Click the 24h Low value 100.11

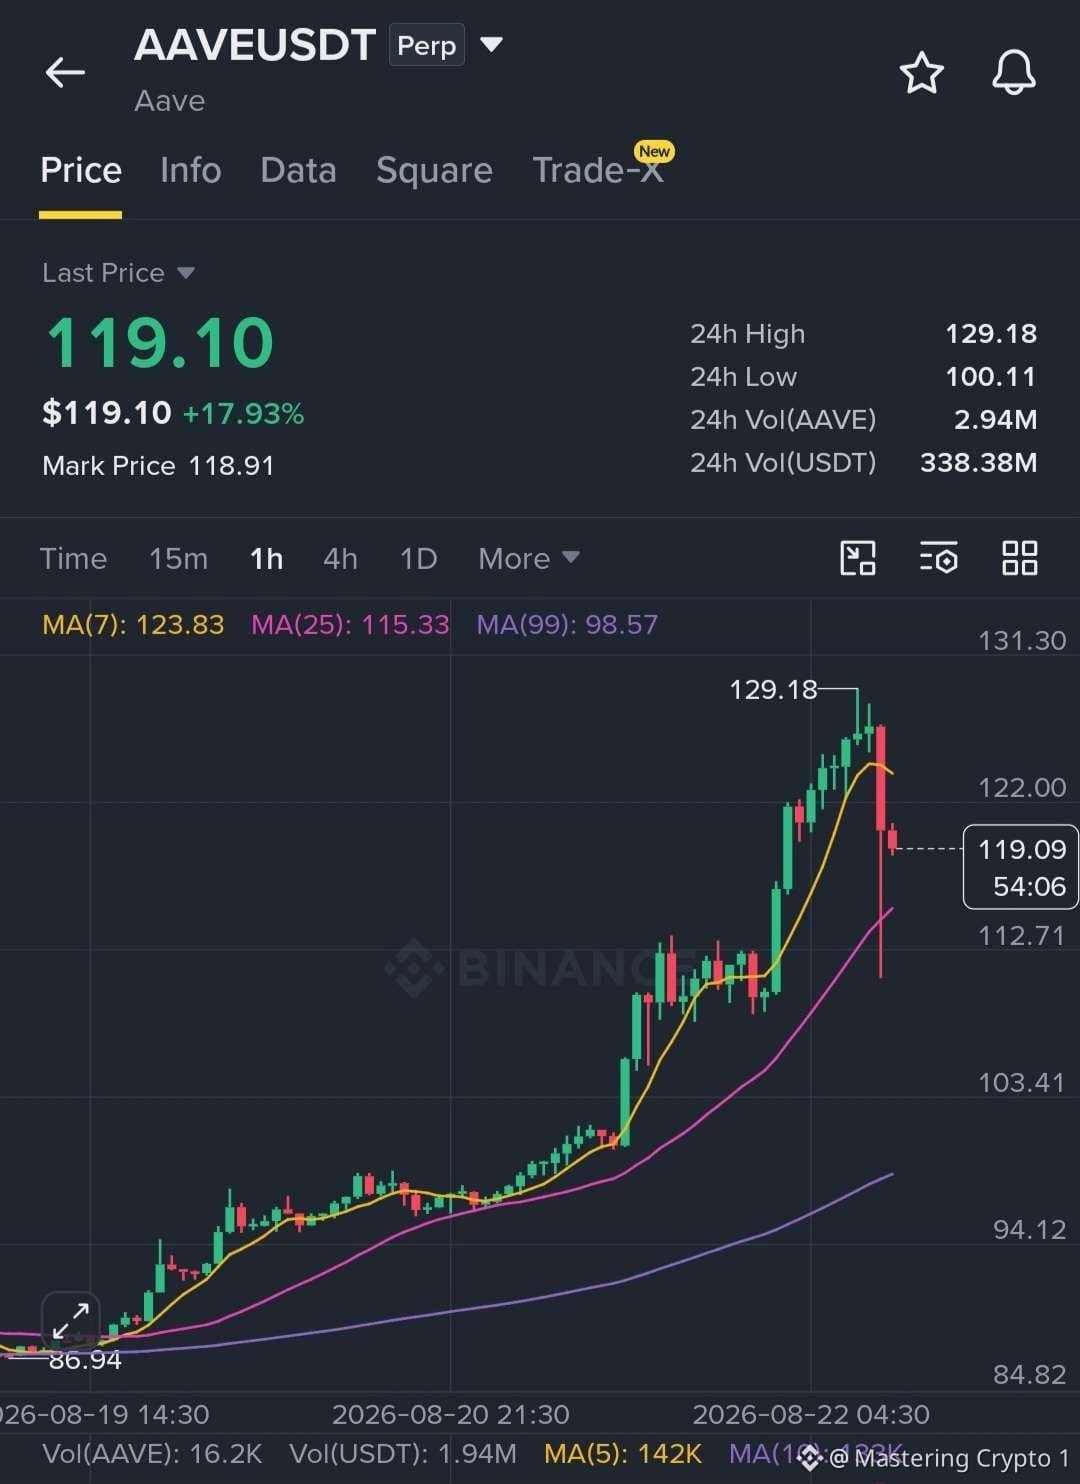click(991, 376)
